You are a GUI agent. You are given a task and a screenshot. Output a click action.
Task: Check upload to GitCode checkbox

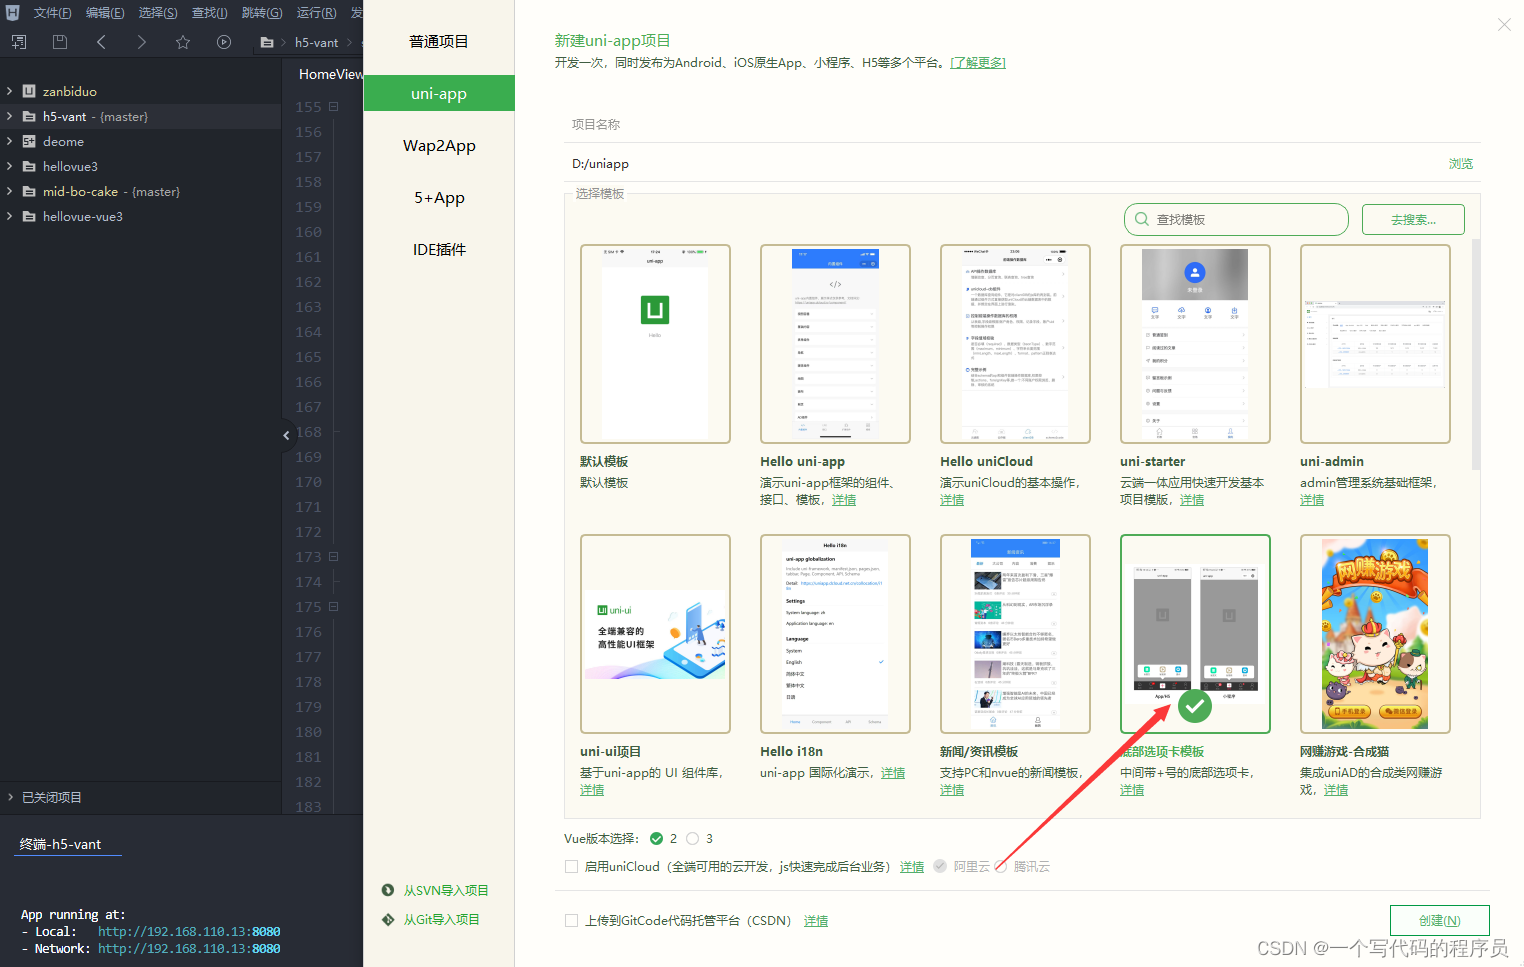[571, 920]
